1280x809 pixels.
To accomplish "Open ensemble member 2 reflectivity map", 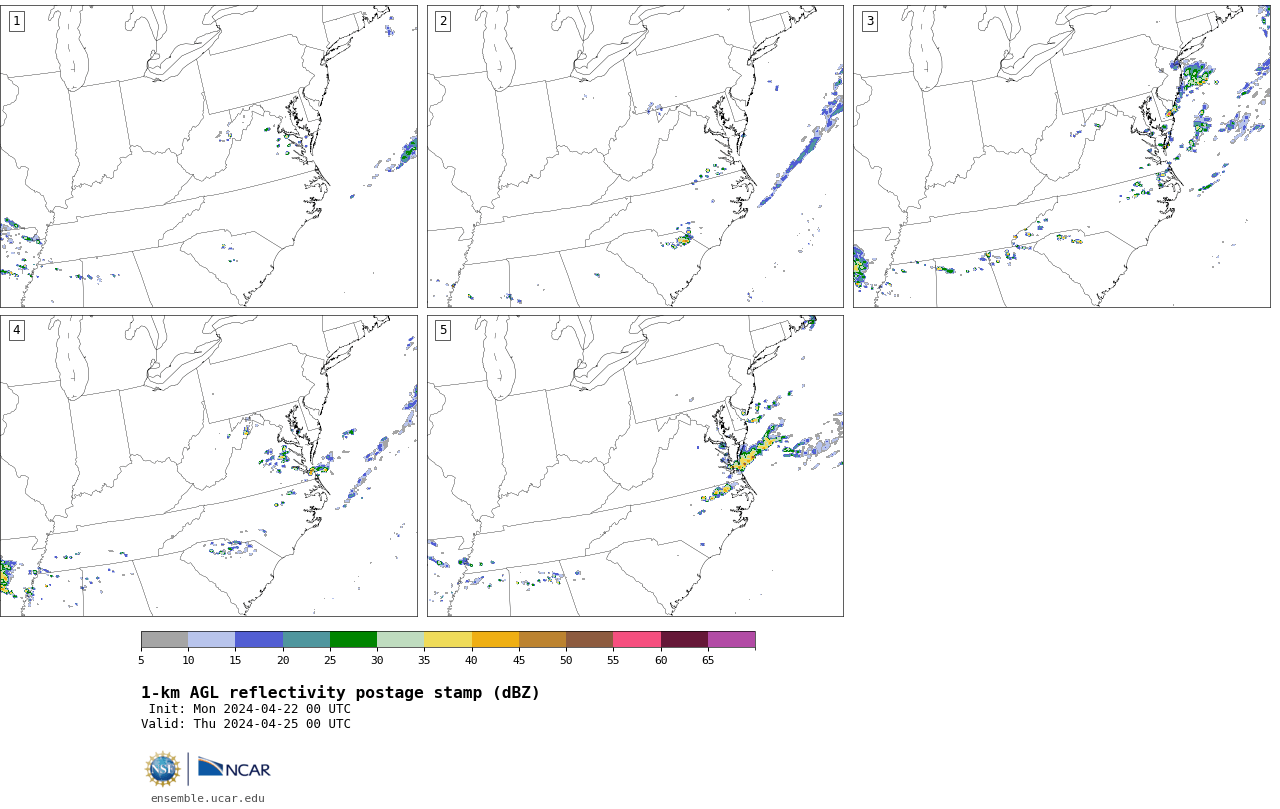I will coord(635,156).
